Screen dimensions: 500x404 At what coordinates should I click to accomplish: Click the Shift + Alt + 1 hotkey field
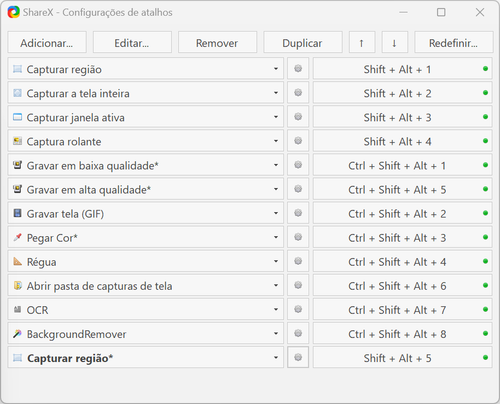[402, 69]
